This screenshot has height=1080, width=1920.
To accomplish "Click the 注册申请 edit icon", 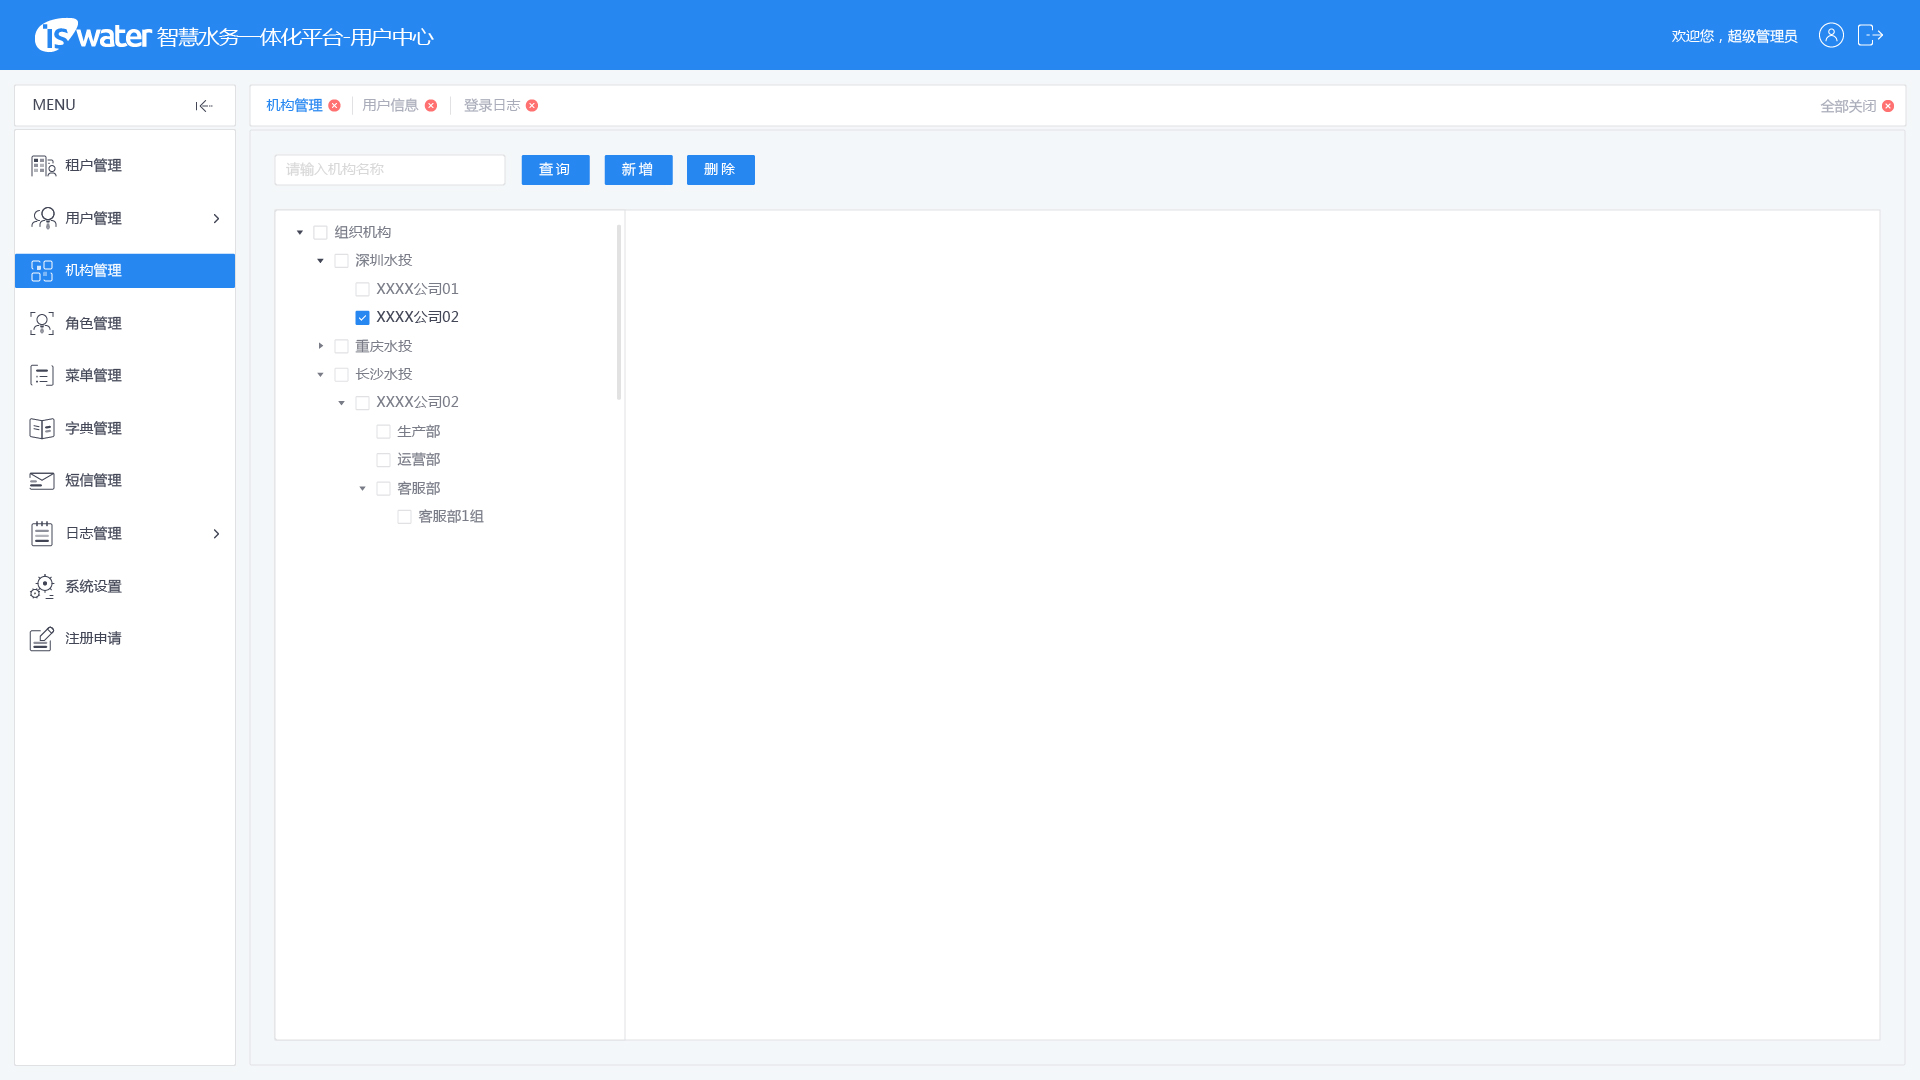I will coord(42,639).
